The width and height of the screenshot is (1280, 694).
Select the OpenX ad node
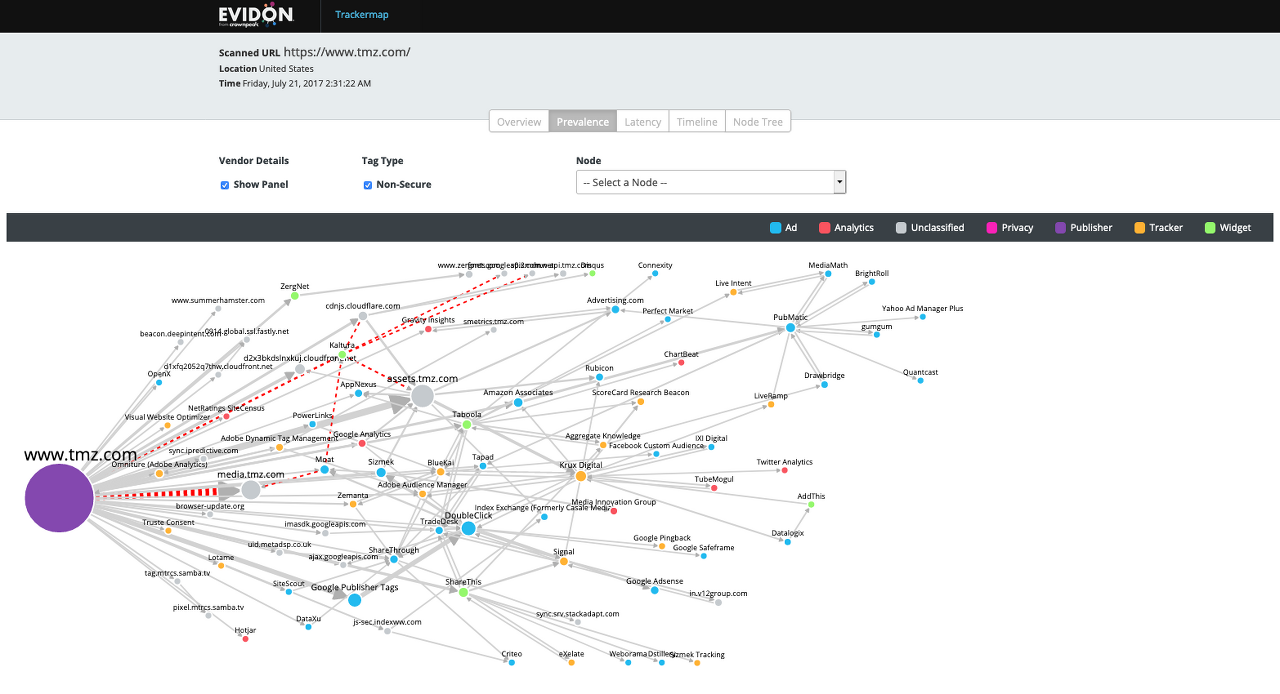click(x=160, y=382)
